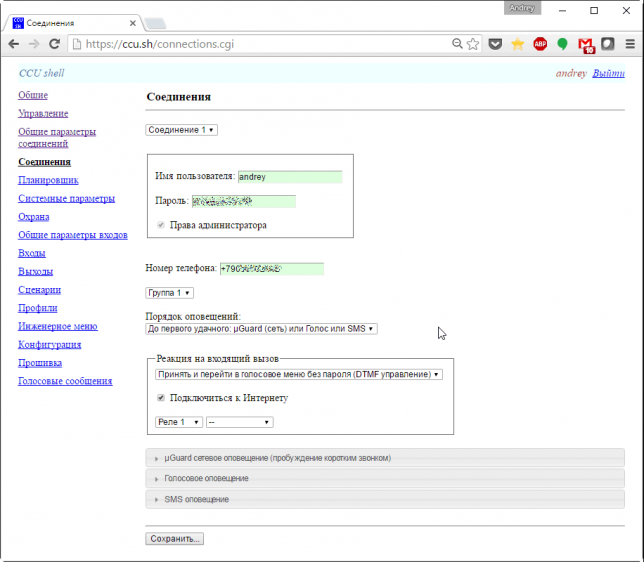This screenshot has height=562, width=644.
Task: Open Профили in the sidebar
Action: [38, 308]
